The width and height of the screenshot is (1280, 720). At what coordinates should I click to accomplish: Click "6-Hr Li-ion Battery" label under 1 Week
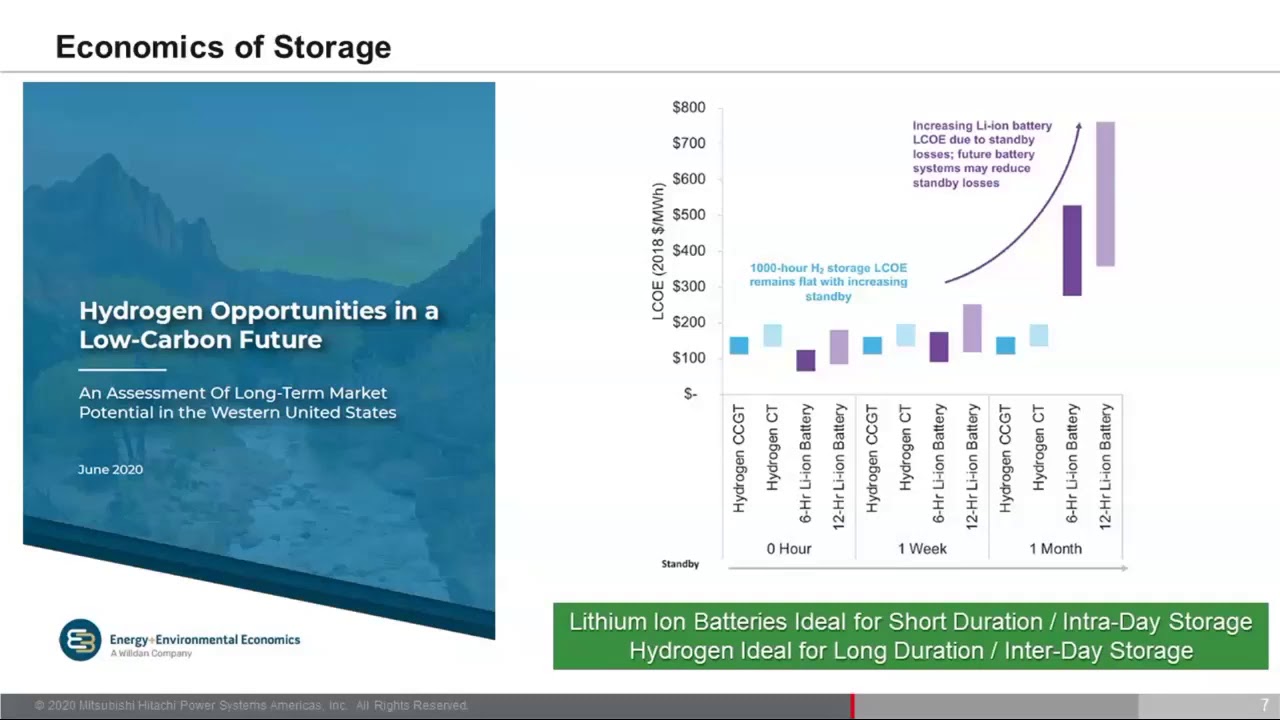point(940,463)
